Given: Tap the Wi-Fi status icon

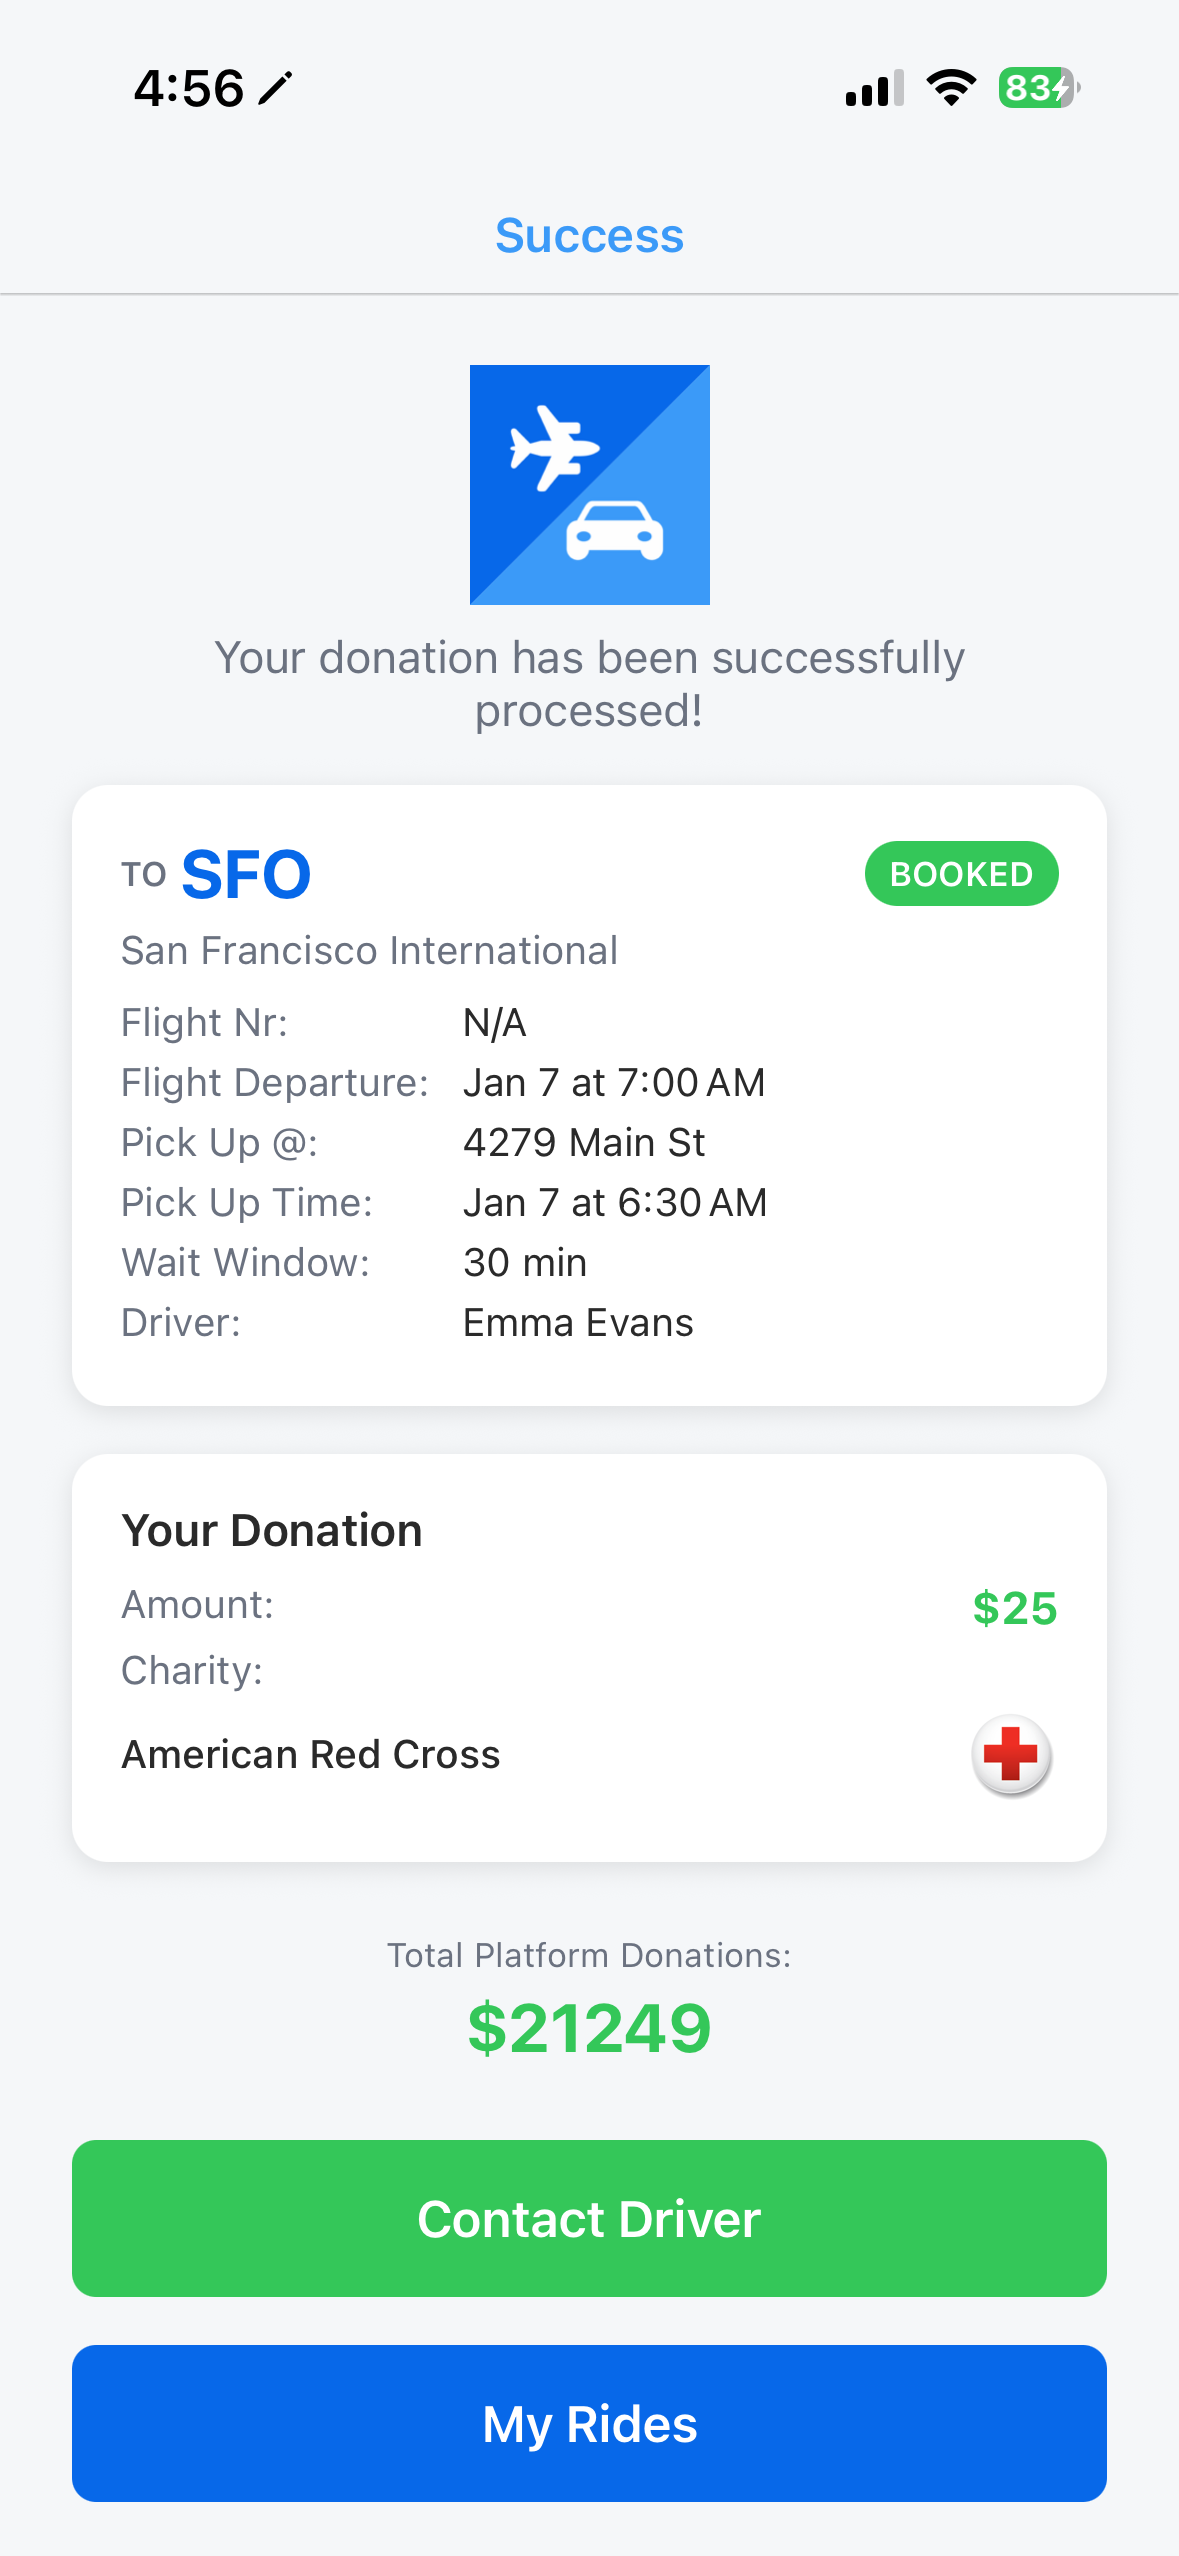Looking at the screenshot, I should pyautogui.click(x=951, y=88).
